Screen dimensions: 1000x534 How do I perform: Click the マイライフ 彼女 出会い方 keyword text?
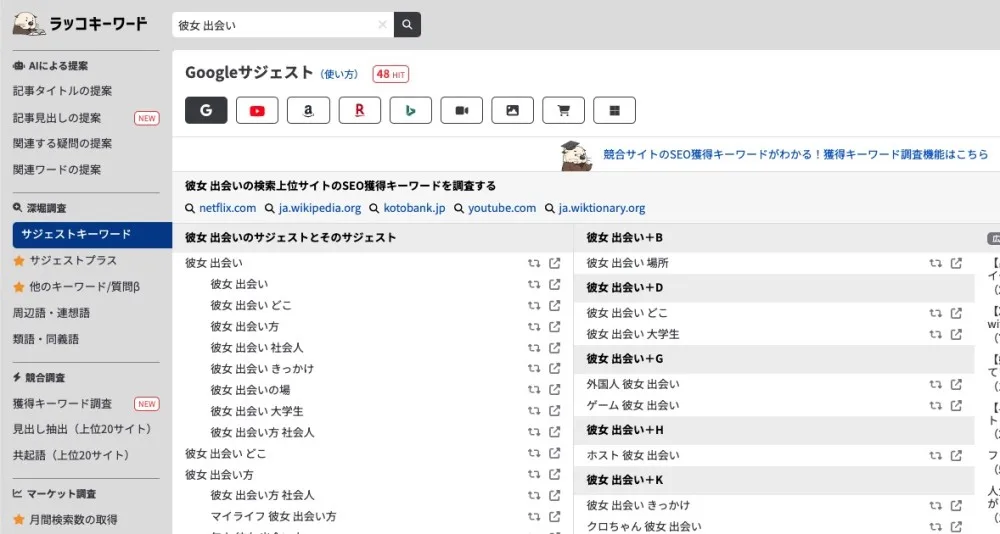(274, 516)
